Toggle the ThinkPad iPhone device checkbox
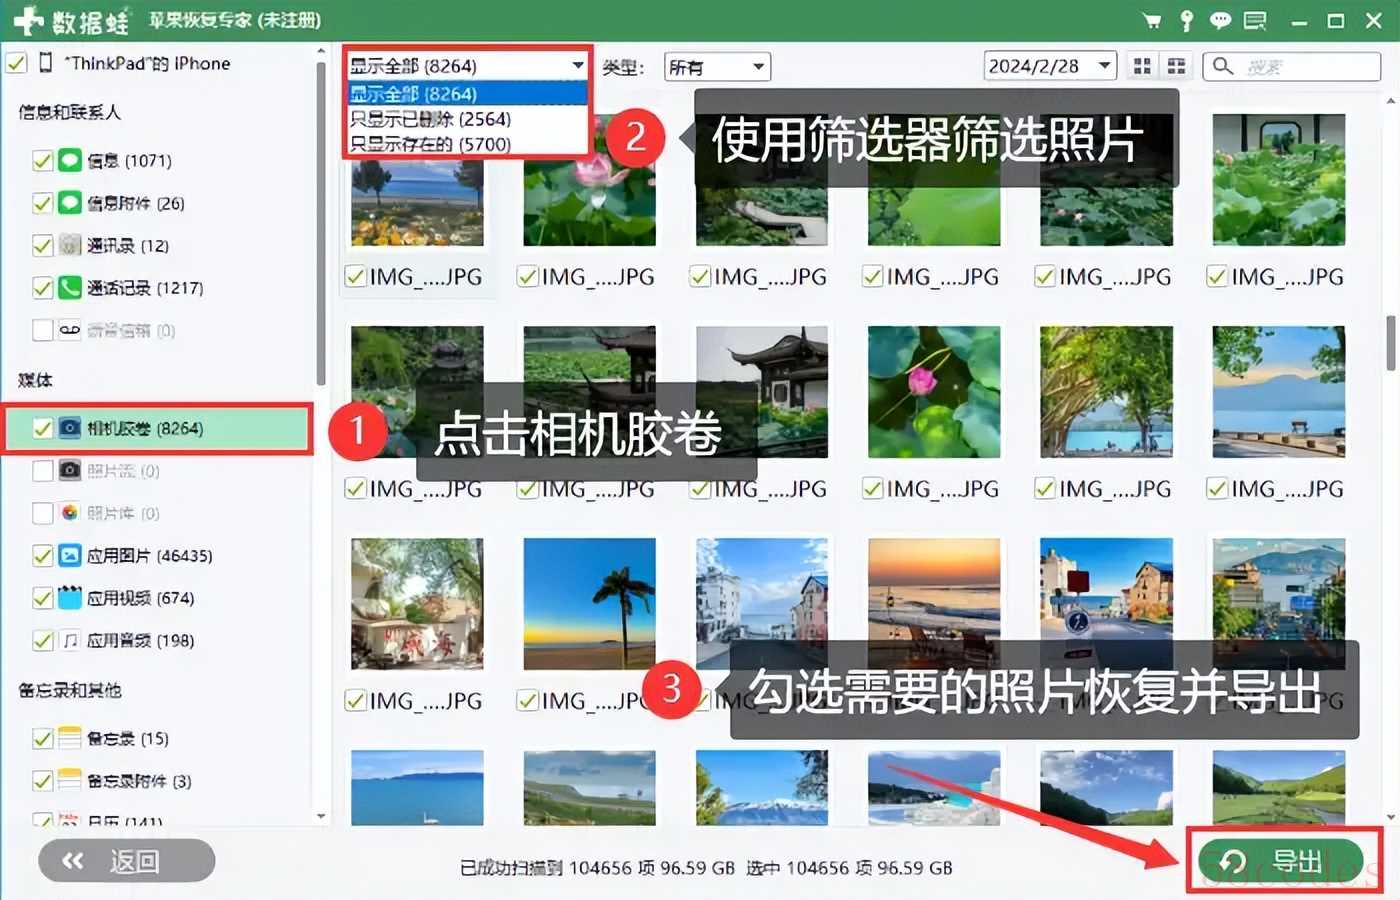The width and height of the screenshot is (1400, 900). 16,63
